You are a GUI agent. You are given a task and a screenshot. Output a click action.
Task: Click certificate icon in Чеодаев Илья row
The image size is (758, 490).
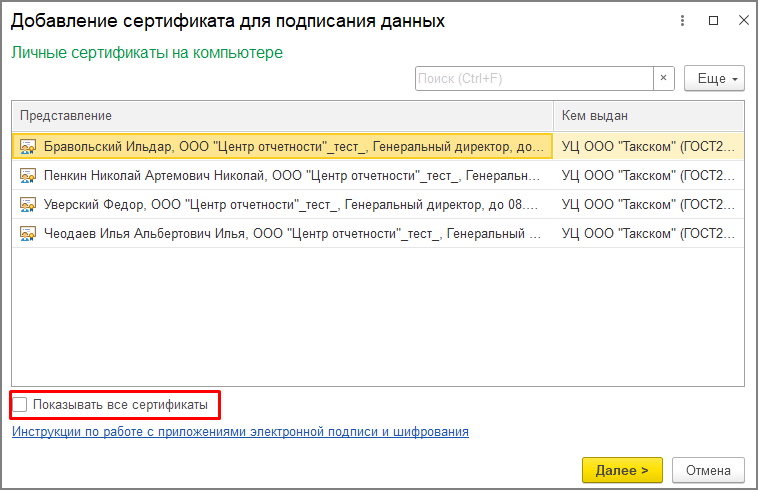[x=28, y=233]
